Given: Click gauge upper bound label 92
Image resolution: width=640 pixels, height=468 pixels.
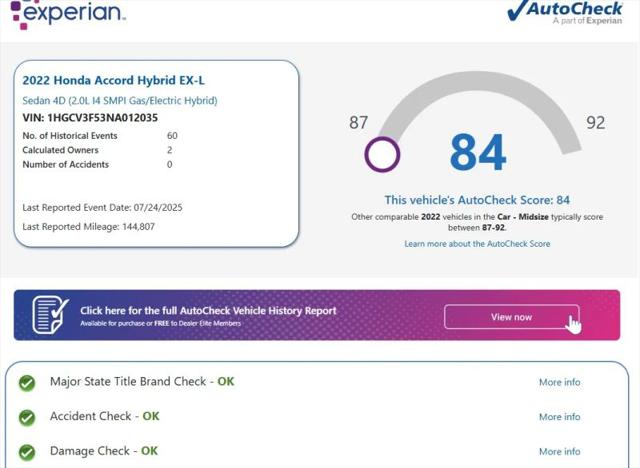Looking at the screenshot, I should 596,122.
